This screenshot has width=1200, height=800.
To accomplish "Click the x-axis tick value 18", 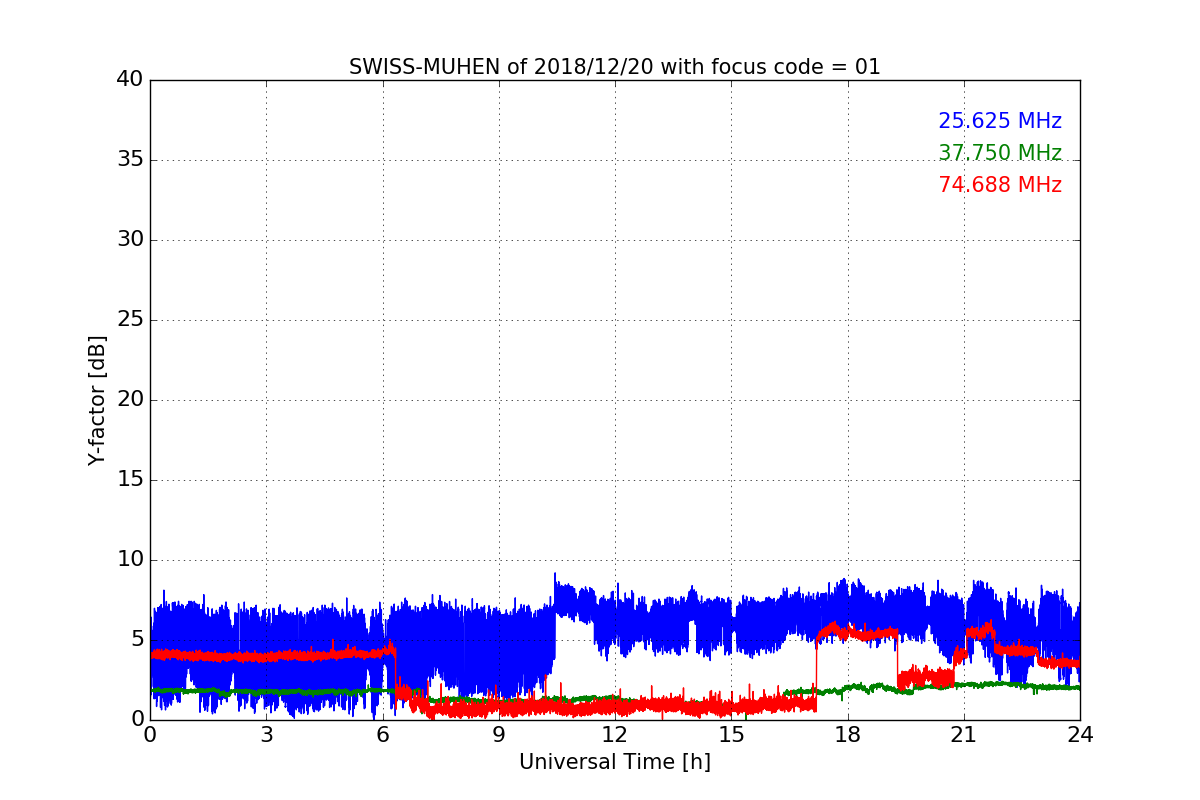I will pyautogui.click(x=848, y=735).
